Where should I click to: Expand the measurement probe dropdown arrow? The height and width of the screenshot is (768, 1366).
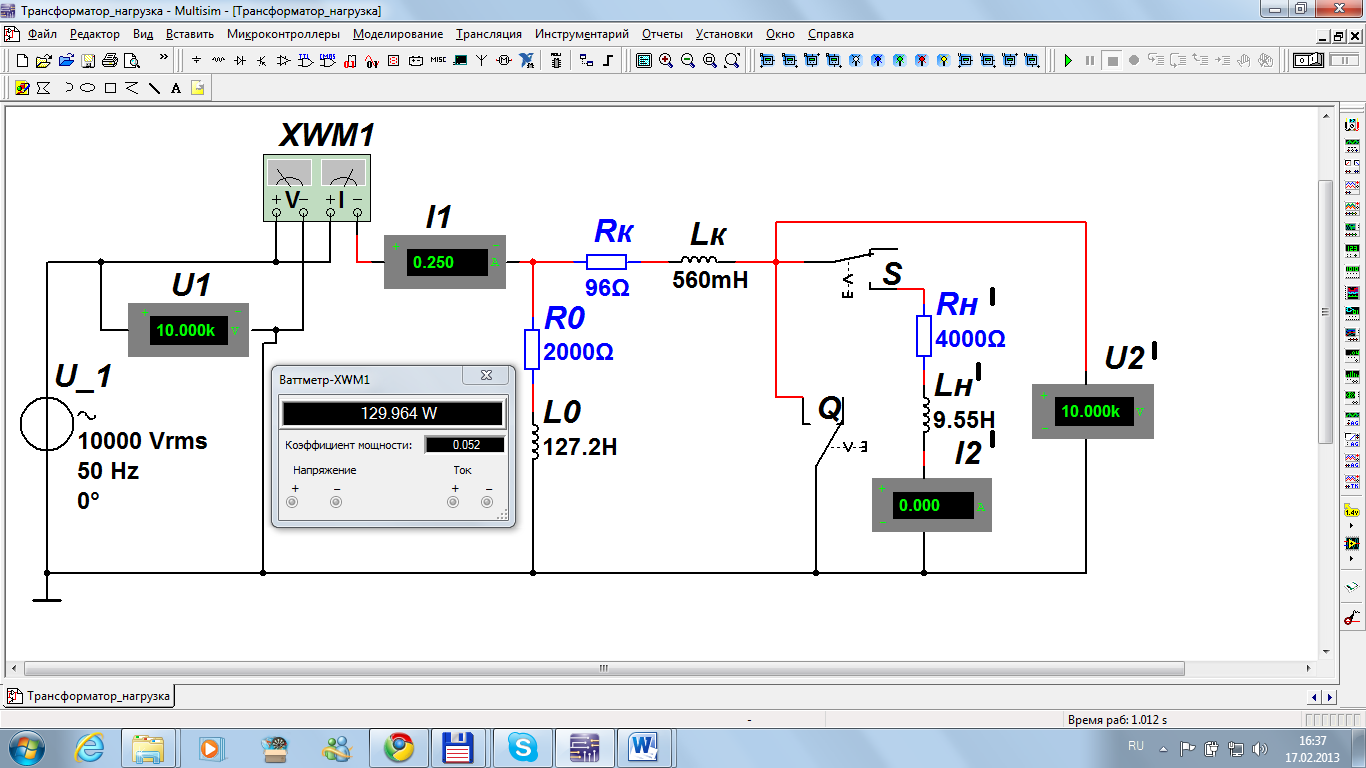coord(1352,525)
